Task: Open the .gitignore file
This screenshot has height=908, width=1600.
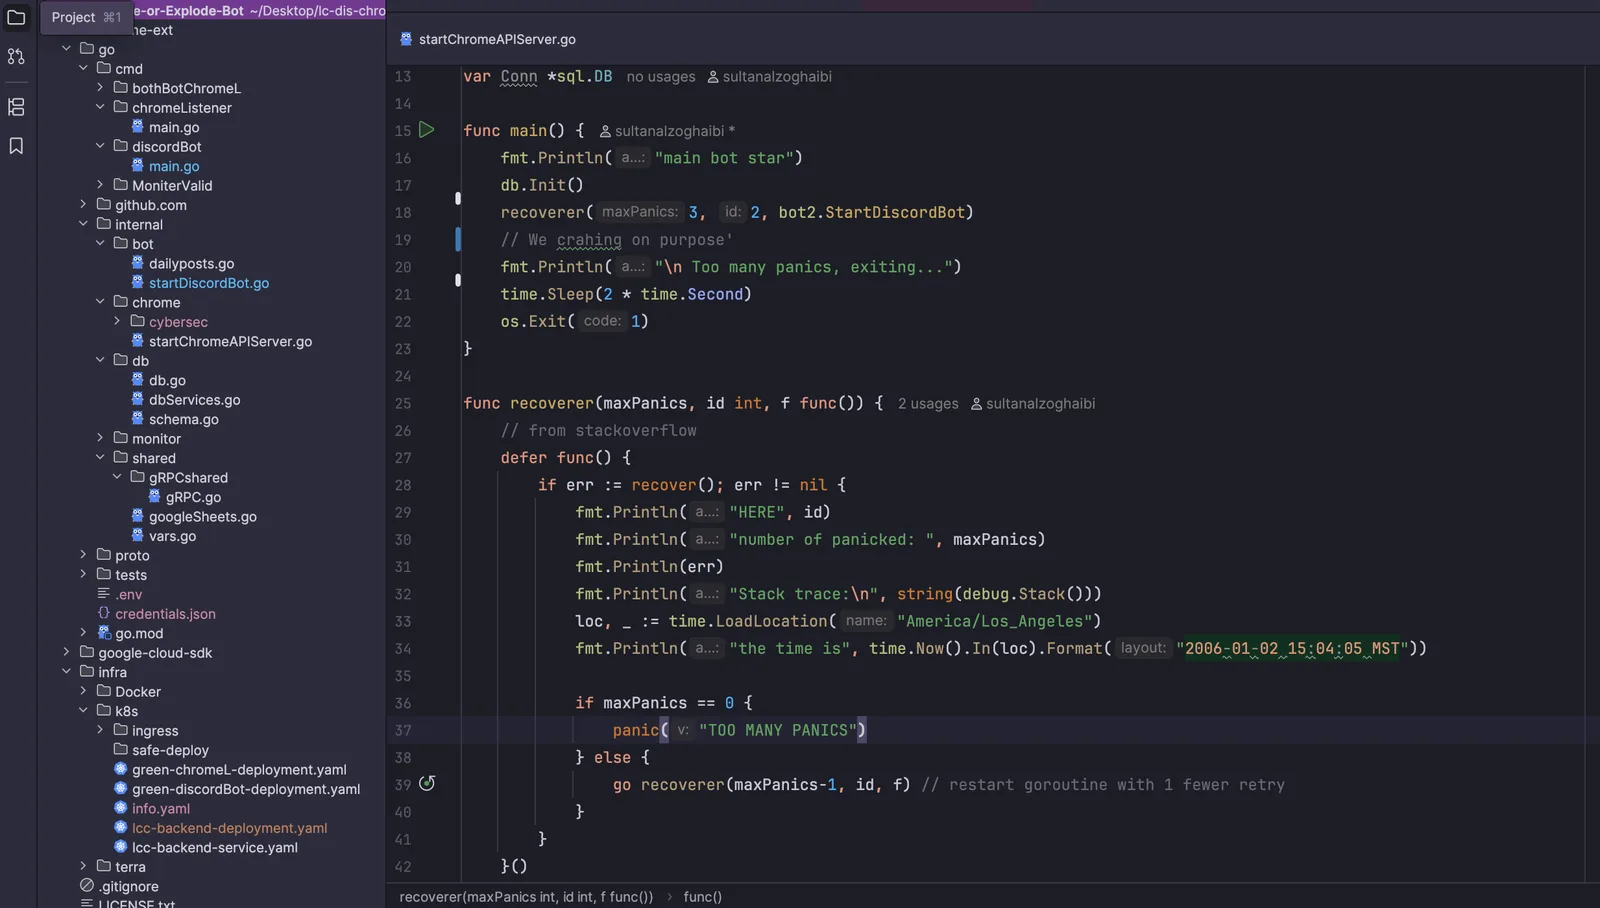Action: tap(128, 886)
